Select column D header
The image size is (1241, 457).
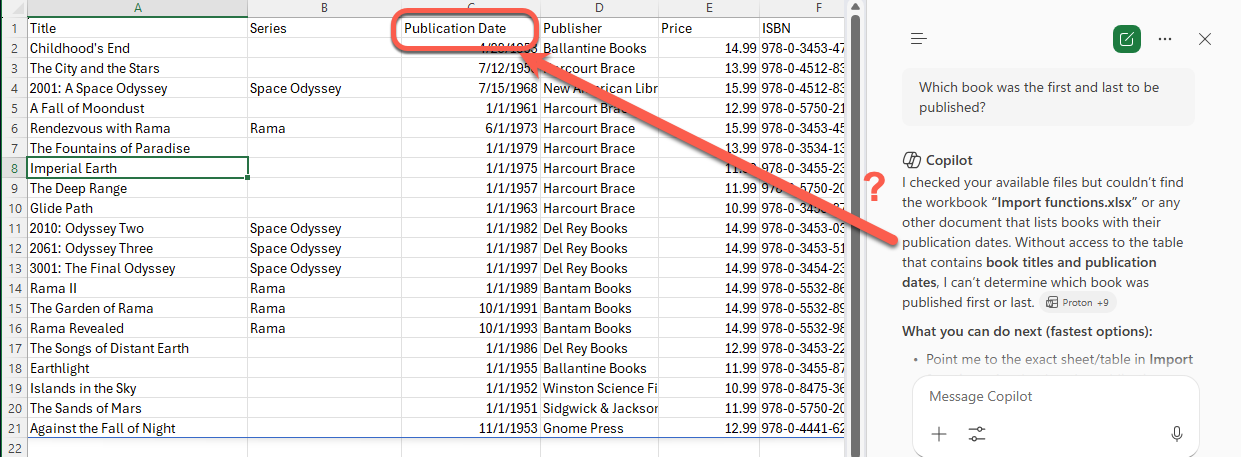pos(598,8)
